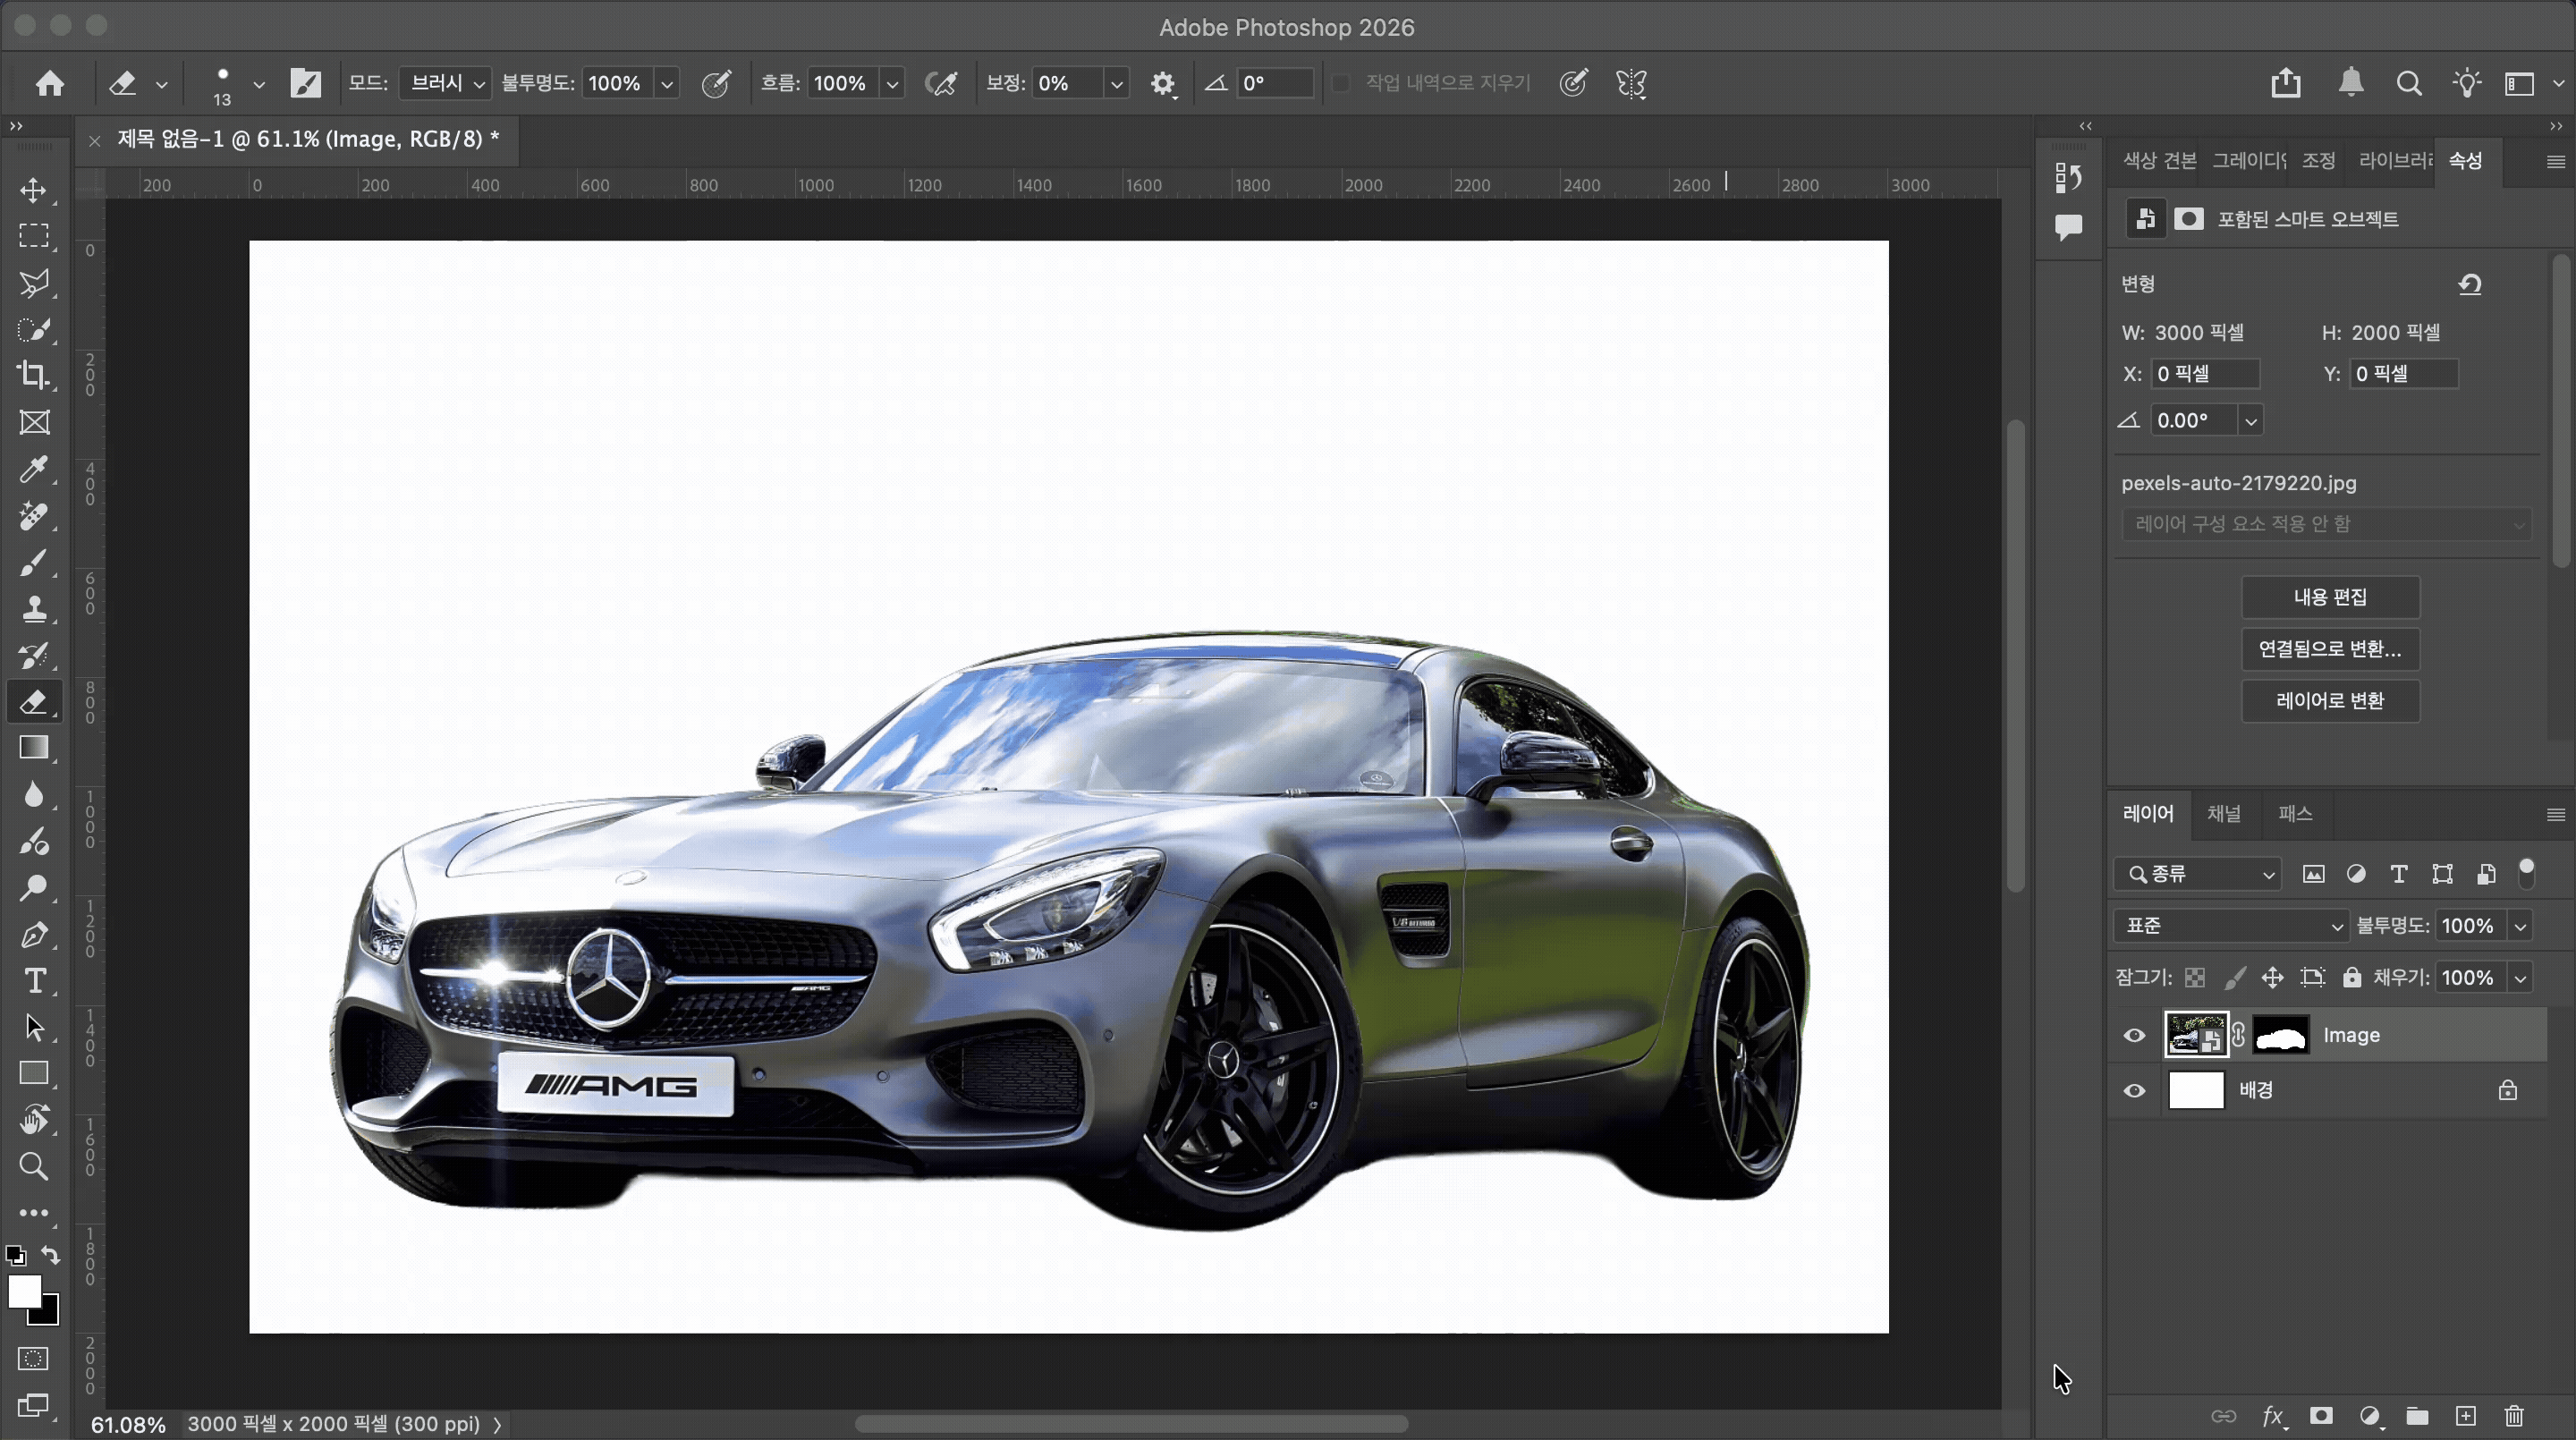Select the Brush tool

34,563
